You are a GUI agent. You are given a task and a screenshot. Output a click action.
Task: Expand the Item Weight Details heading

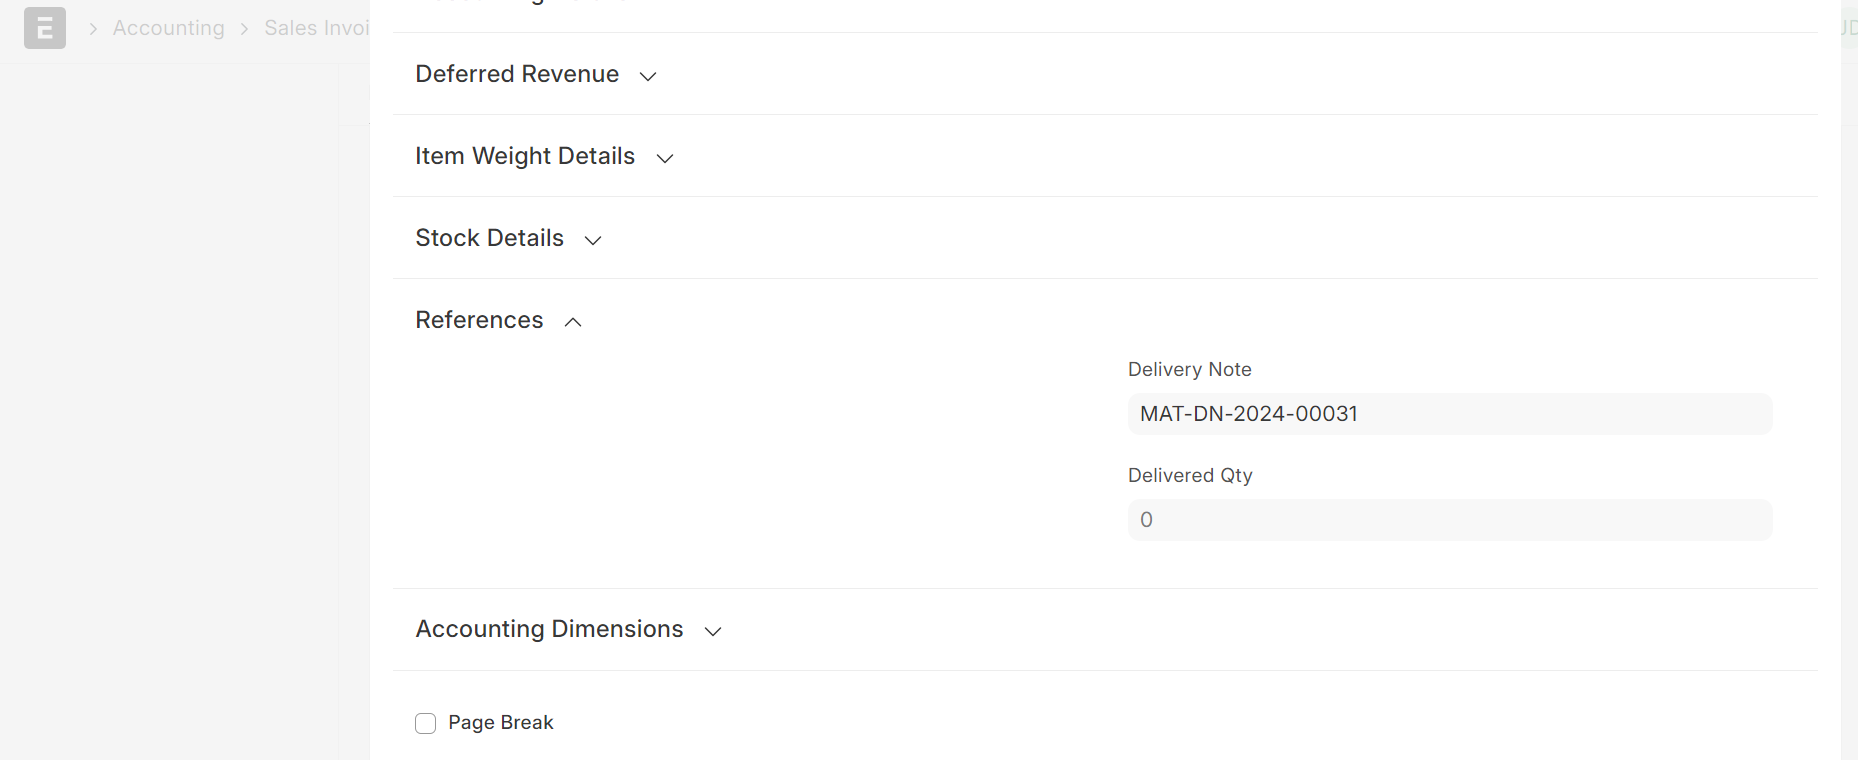(525, 156)
